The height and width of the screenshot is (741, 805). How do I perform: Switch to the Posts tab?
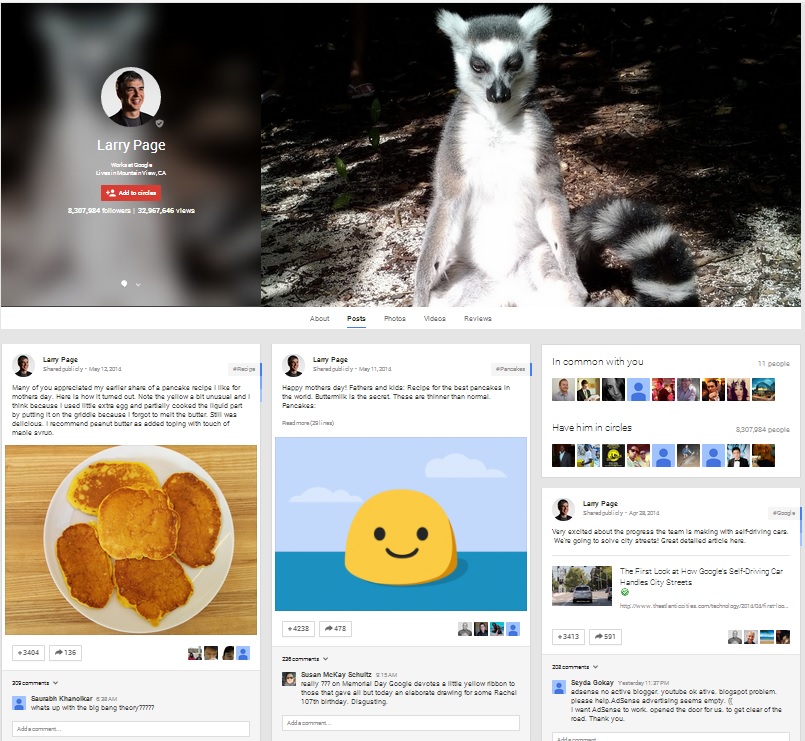[356, 318]
